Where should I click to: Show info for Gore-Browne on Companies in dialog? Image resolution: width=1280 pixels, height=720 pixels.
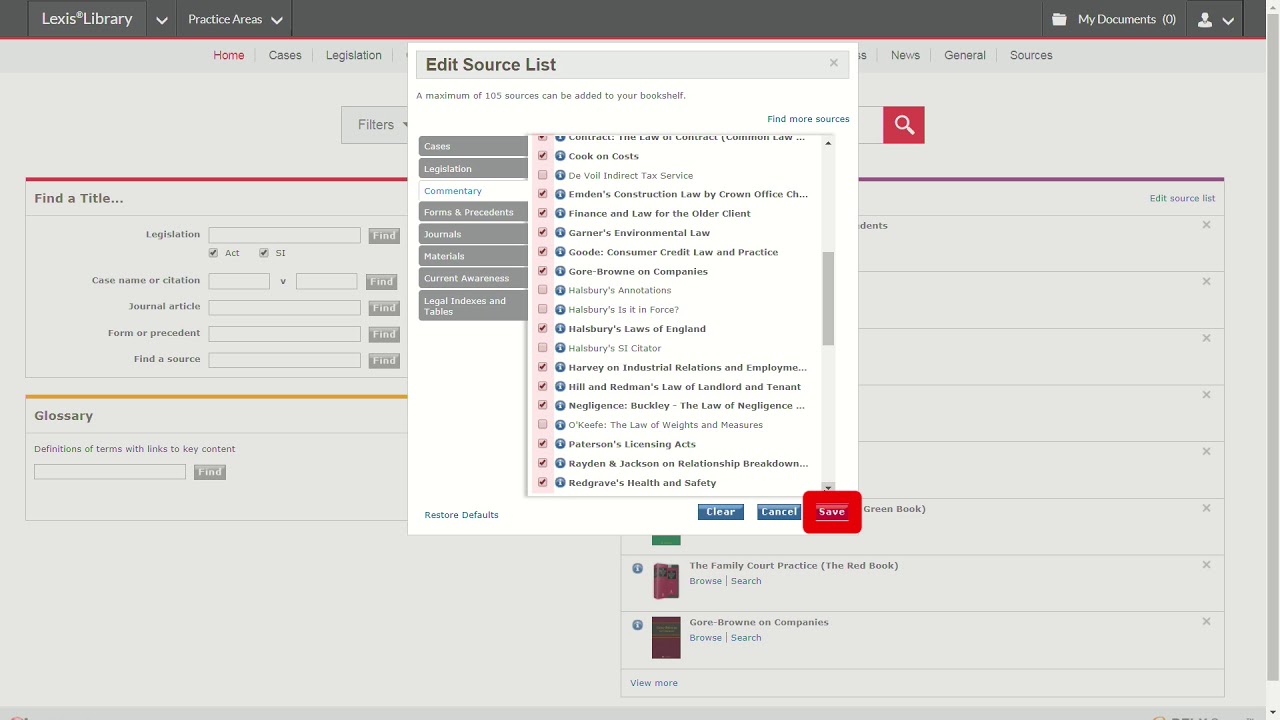point(560,271)
